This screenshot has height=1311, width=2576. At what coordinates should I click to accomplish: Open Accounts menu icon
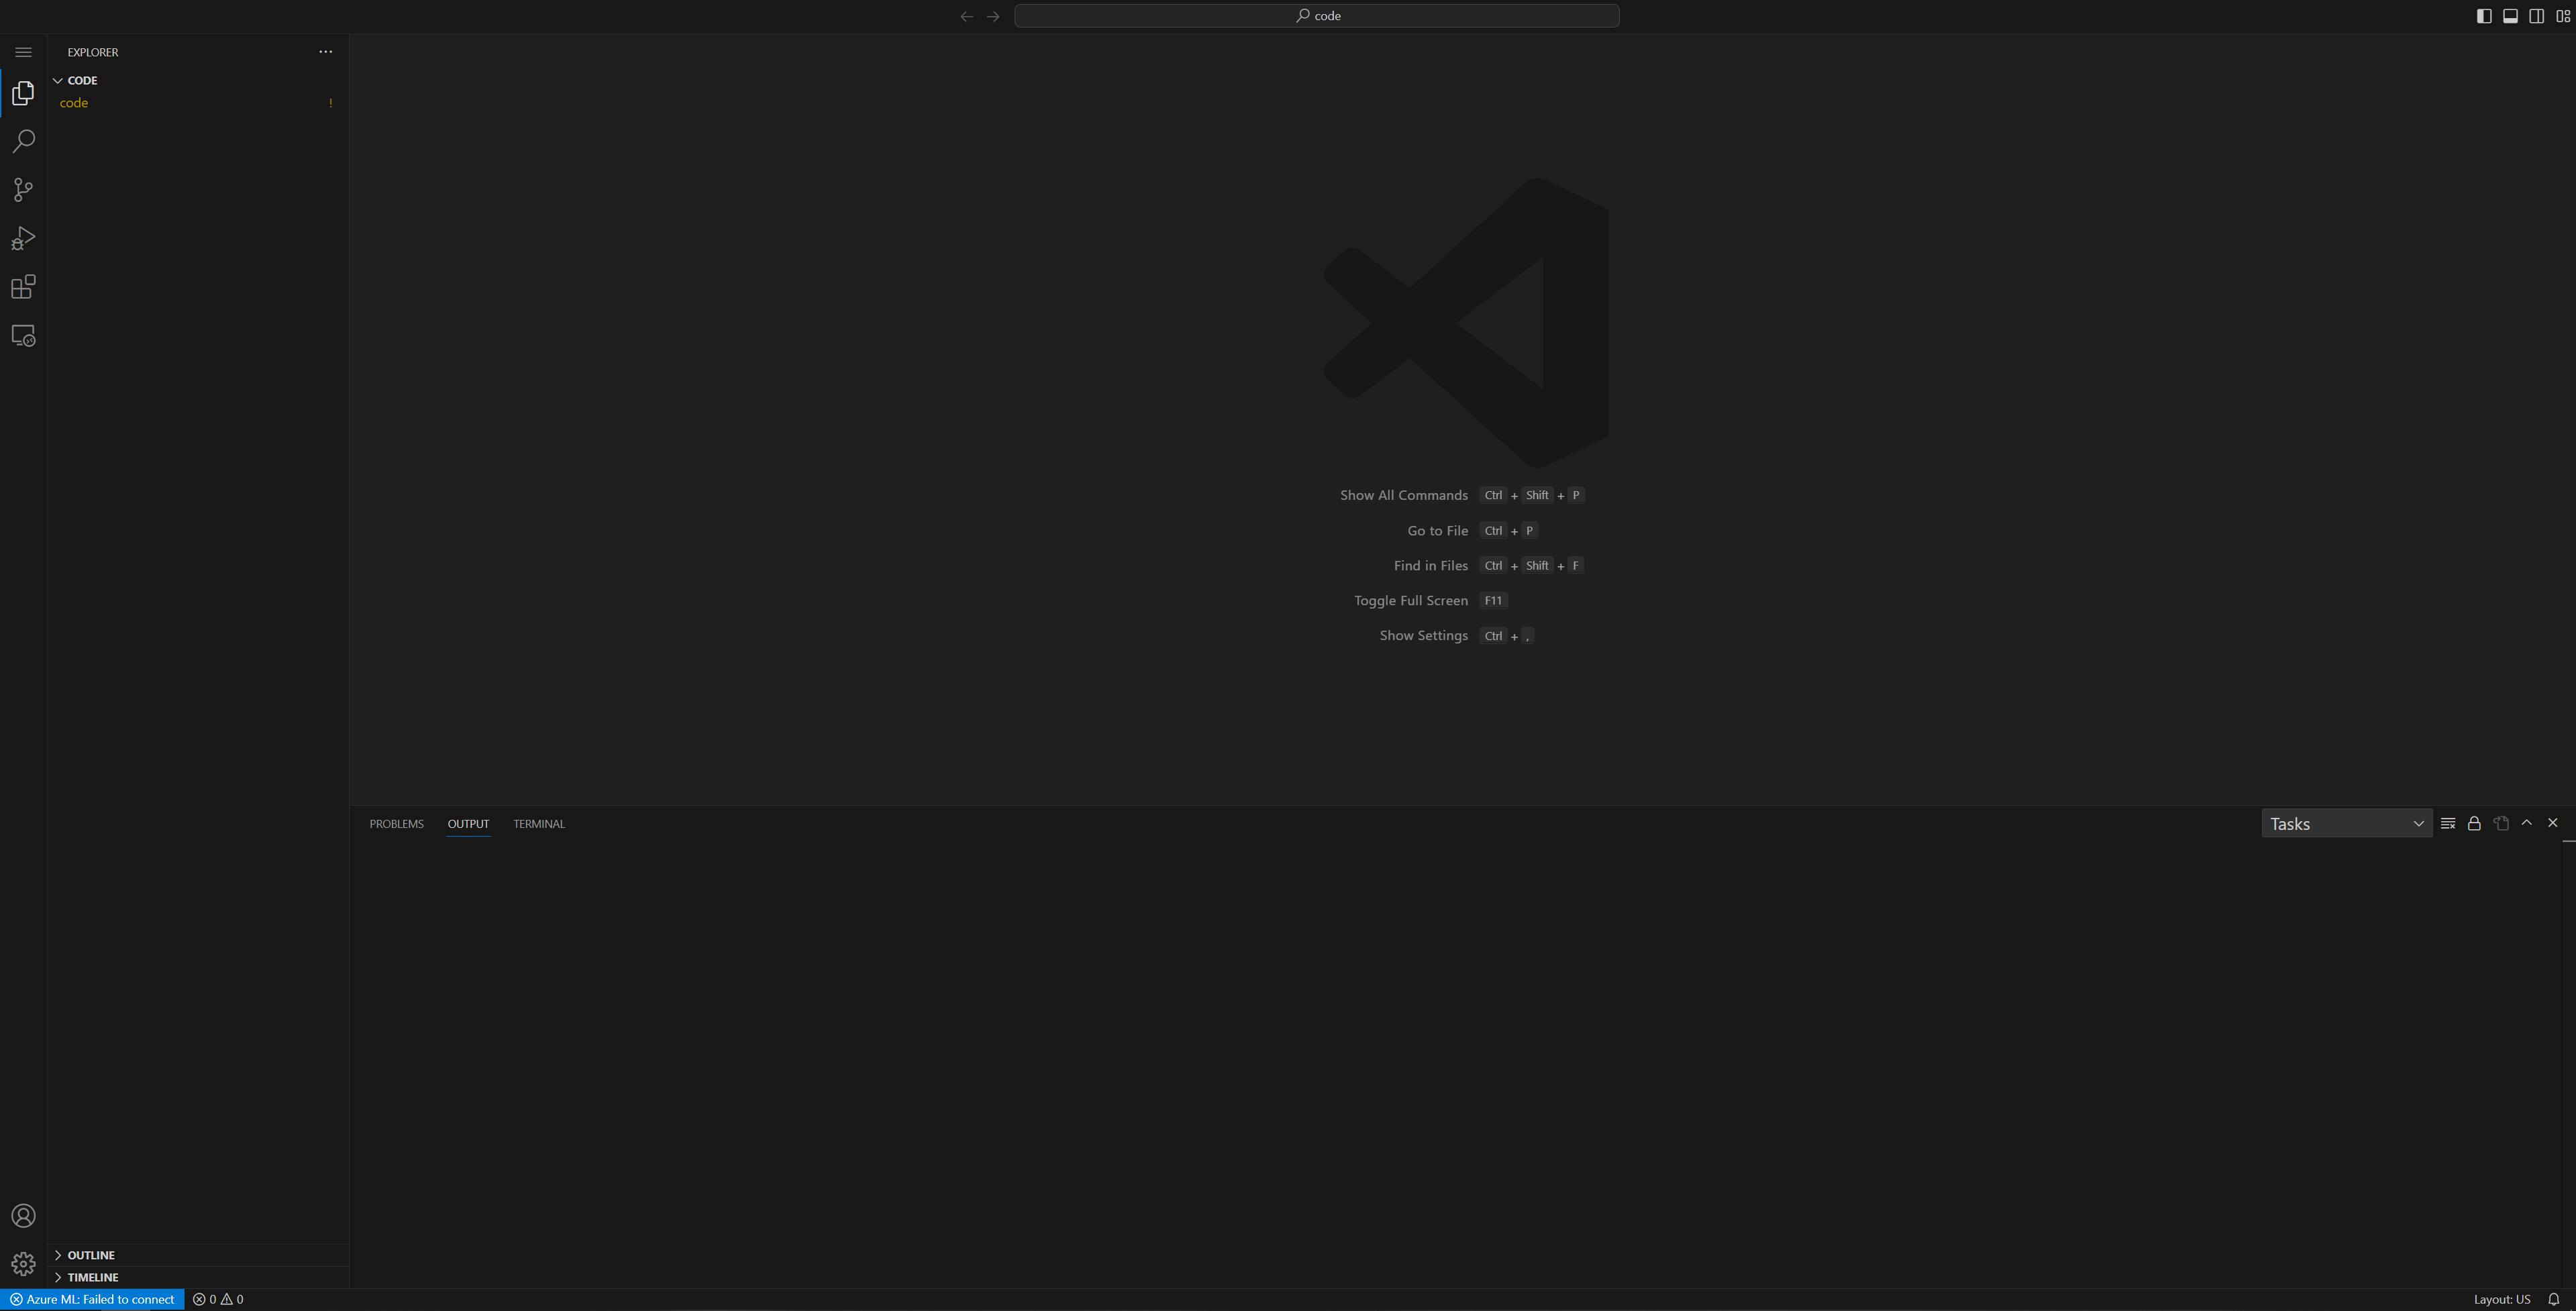(x=23, y=1216)
